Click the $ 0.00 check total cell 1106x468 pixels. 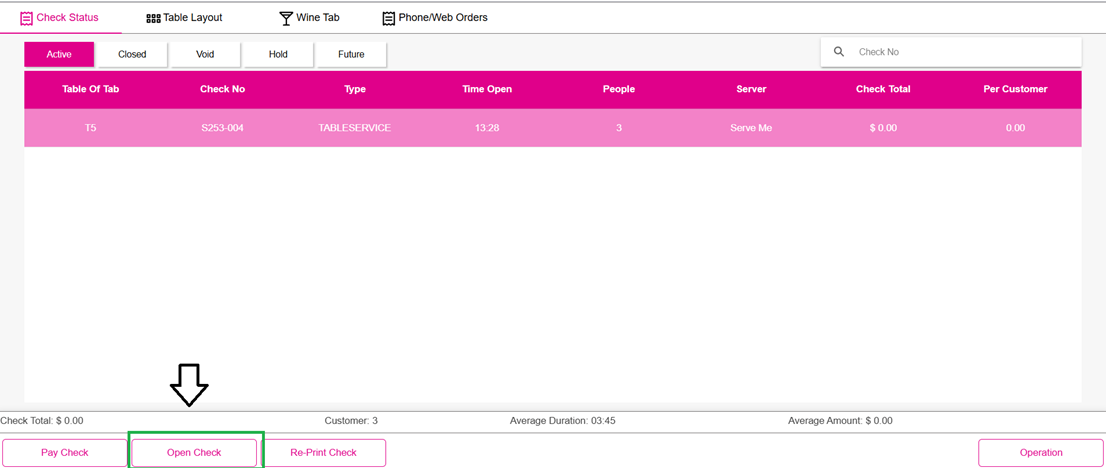tap(883, 128)
